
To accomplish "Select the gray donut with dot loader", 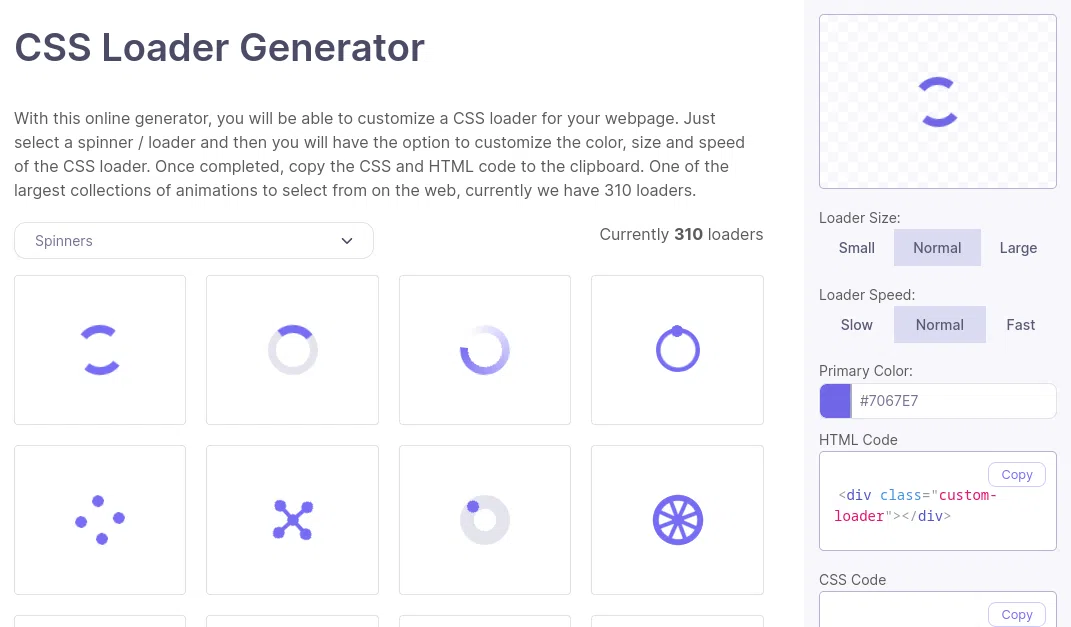I will 485,520.
